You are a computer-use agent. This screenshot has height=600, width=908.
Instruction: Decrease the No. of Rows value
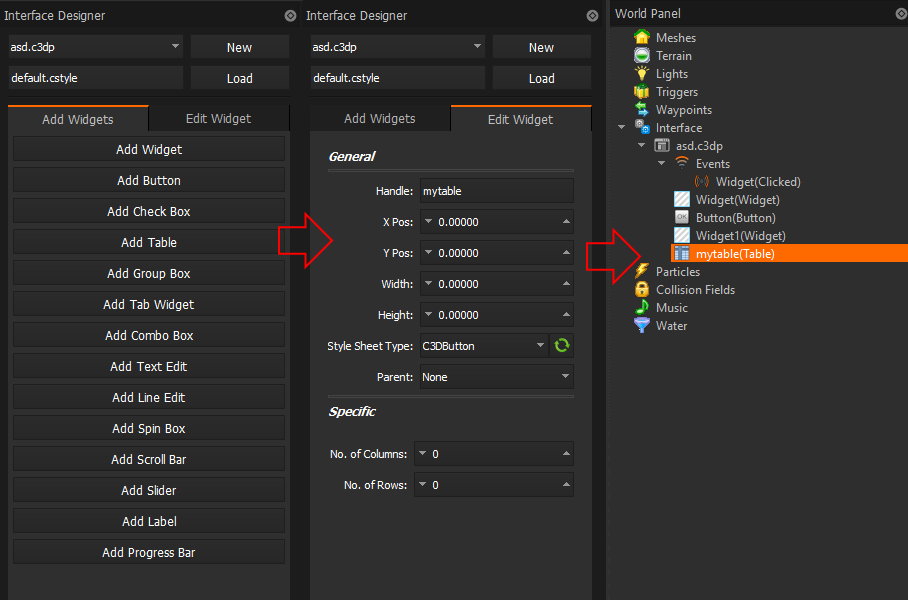423,484
